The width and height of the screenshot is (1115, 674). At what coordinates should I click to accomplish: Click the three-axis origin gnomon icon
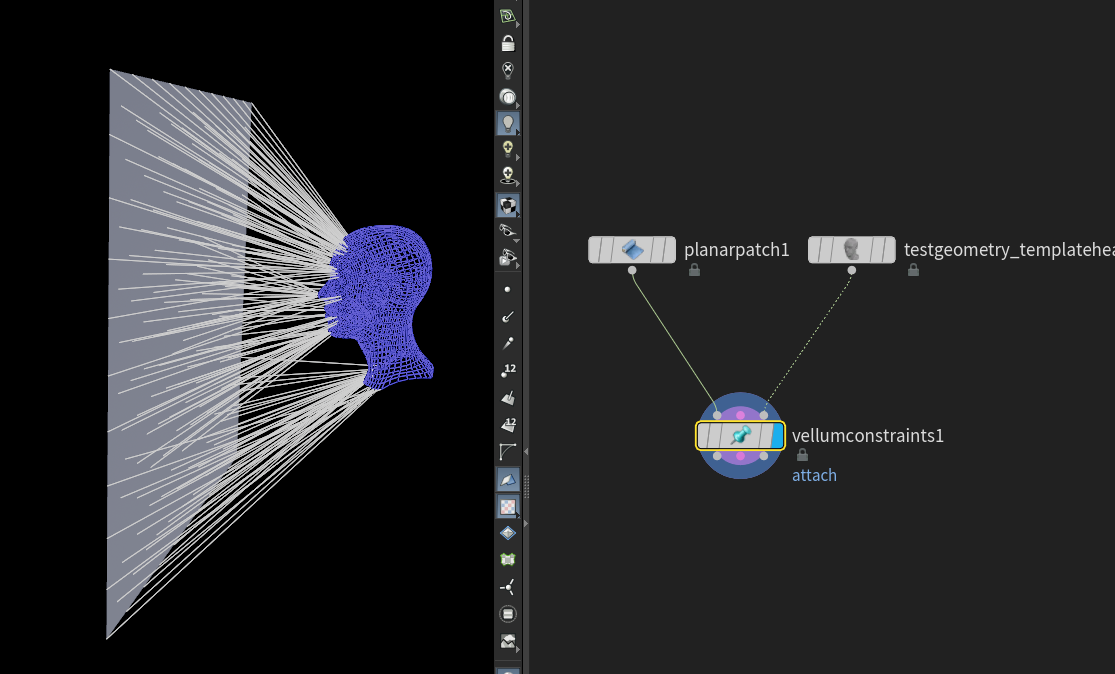coord(508,587)
